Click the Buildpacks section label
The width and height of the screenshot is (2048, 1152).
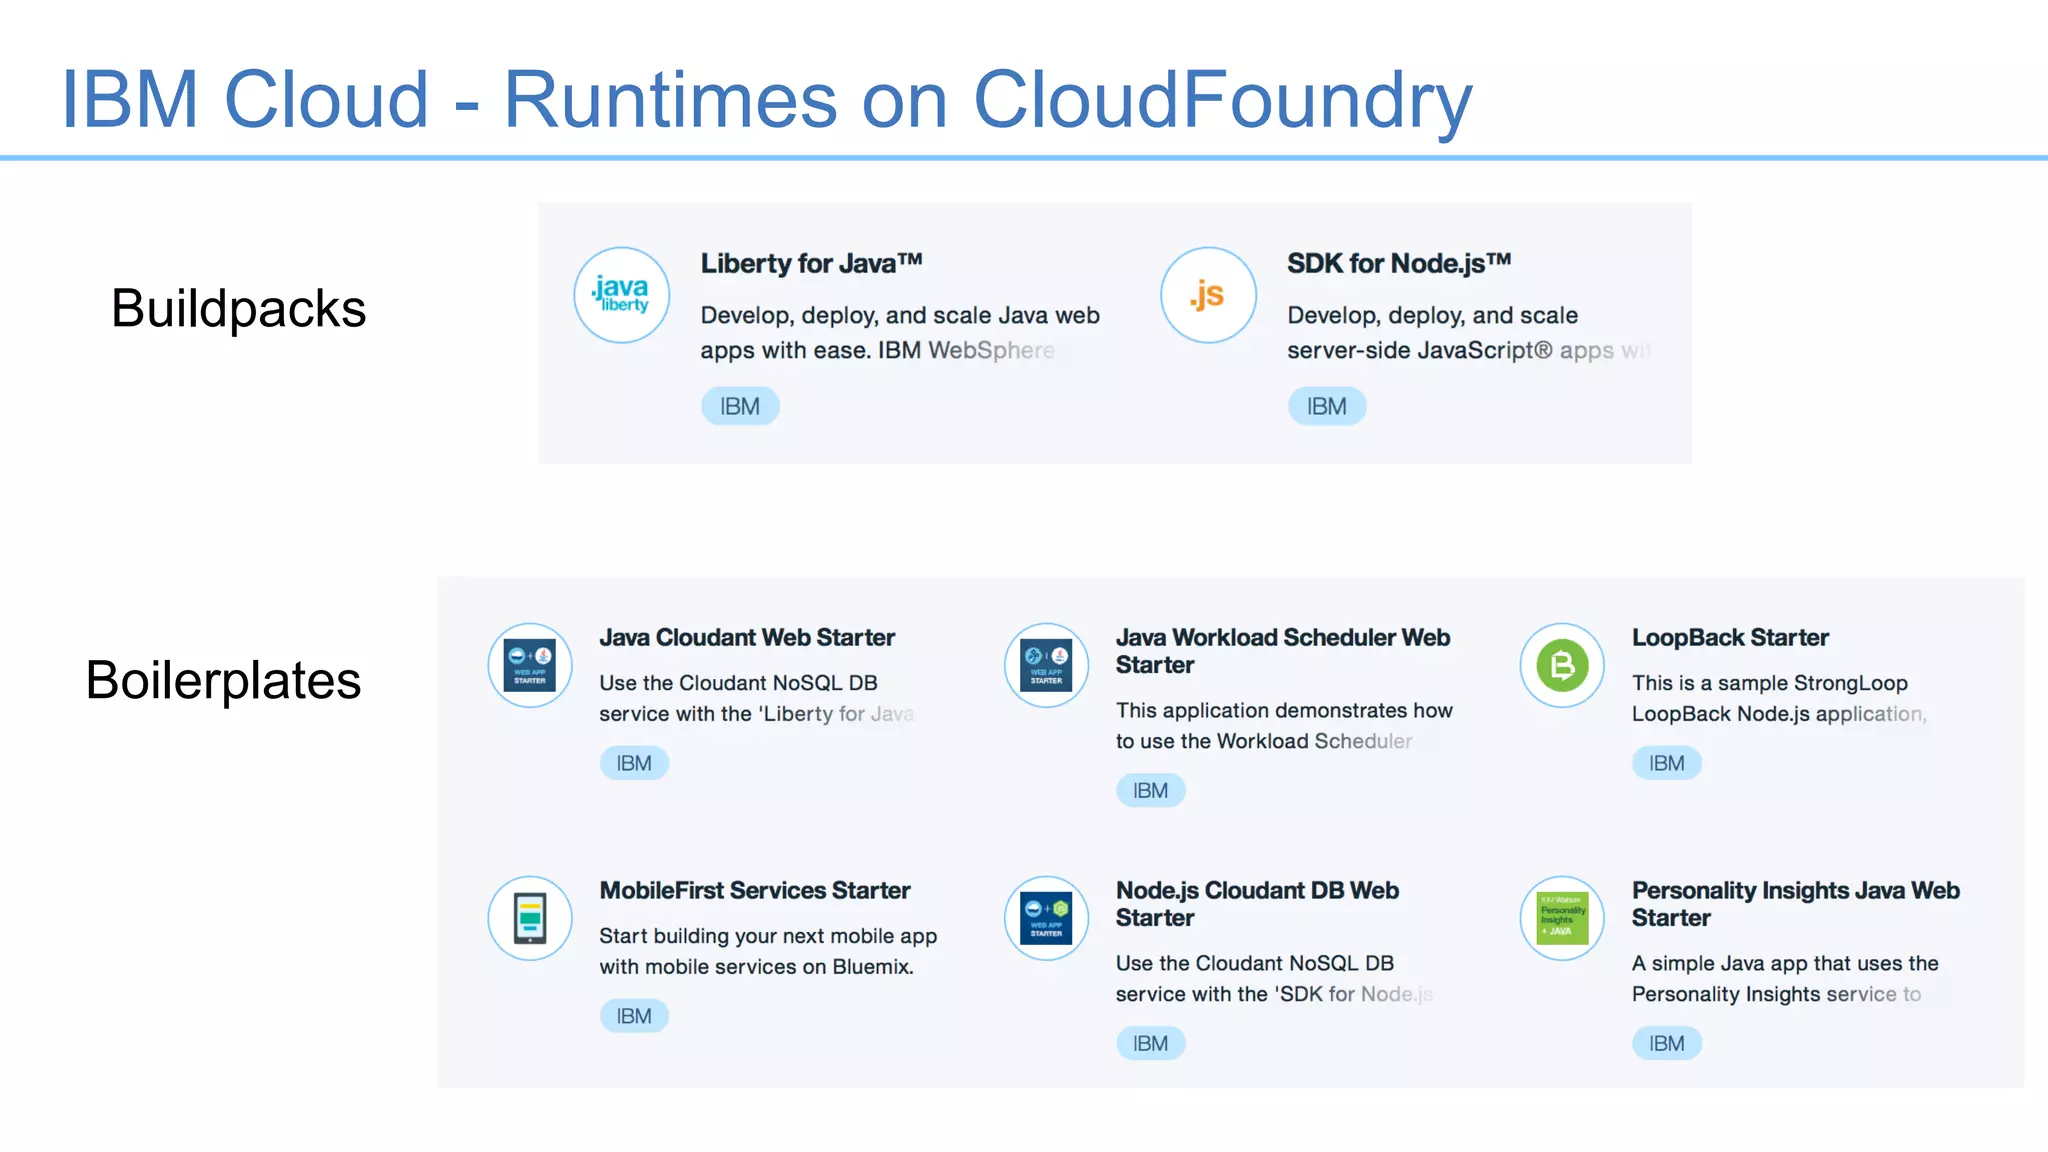[x=238, y=309]
